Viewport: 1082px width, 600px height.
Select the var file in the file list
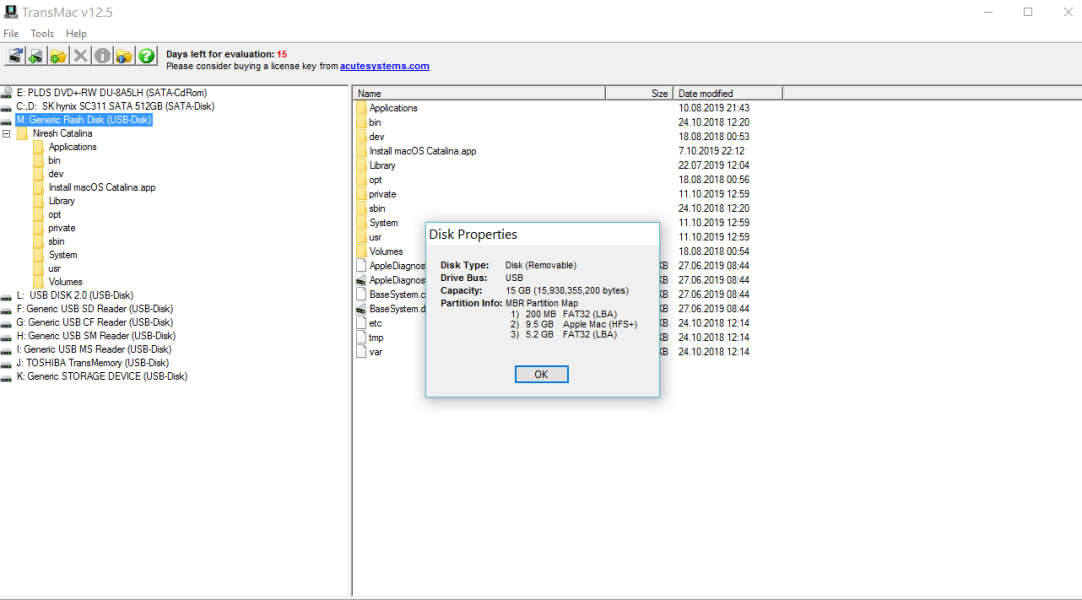point(375,352)
